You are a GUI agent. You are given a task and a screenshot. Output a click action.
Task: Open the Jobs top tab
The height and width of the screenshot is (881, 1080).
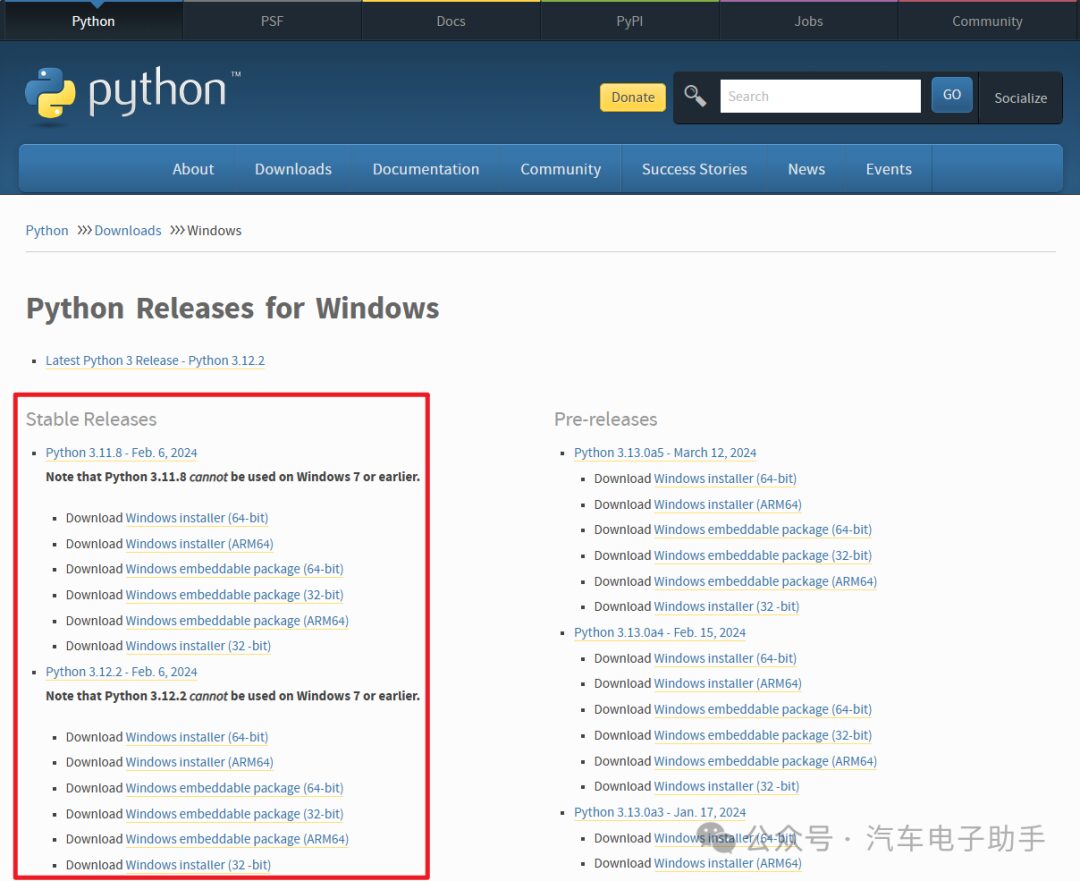tap(809, 21)
